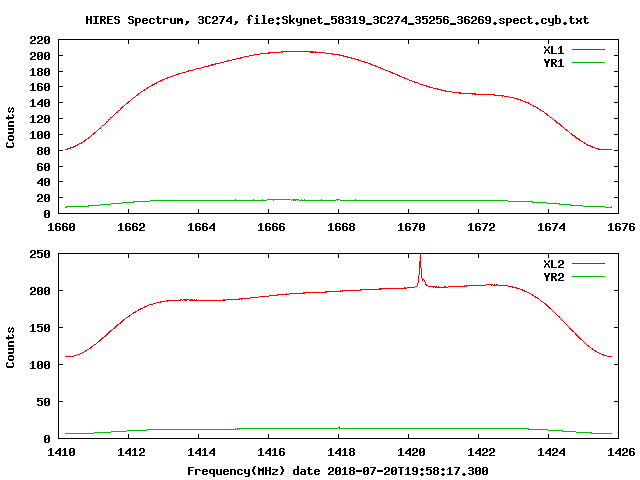
Task: Click the 1660 x-axis tick label
Action: coord(61,227)
